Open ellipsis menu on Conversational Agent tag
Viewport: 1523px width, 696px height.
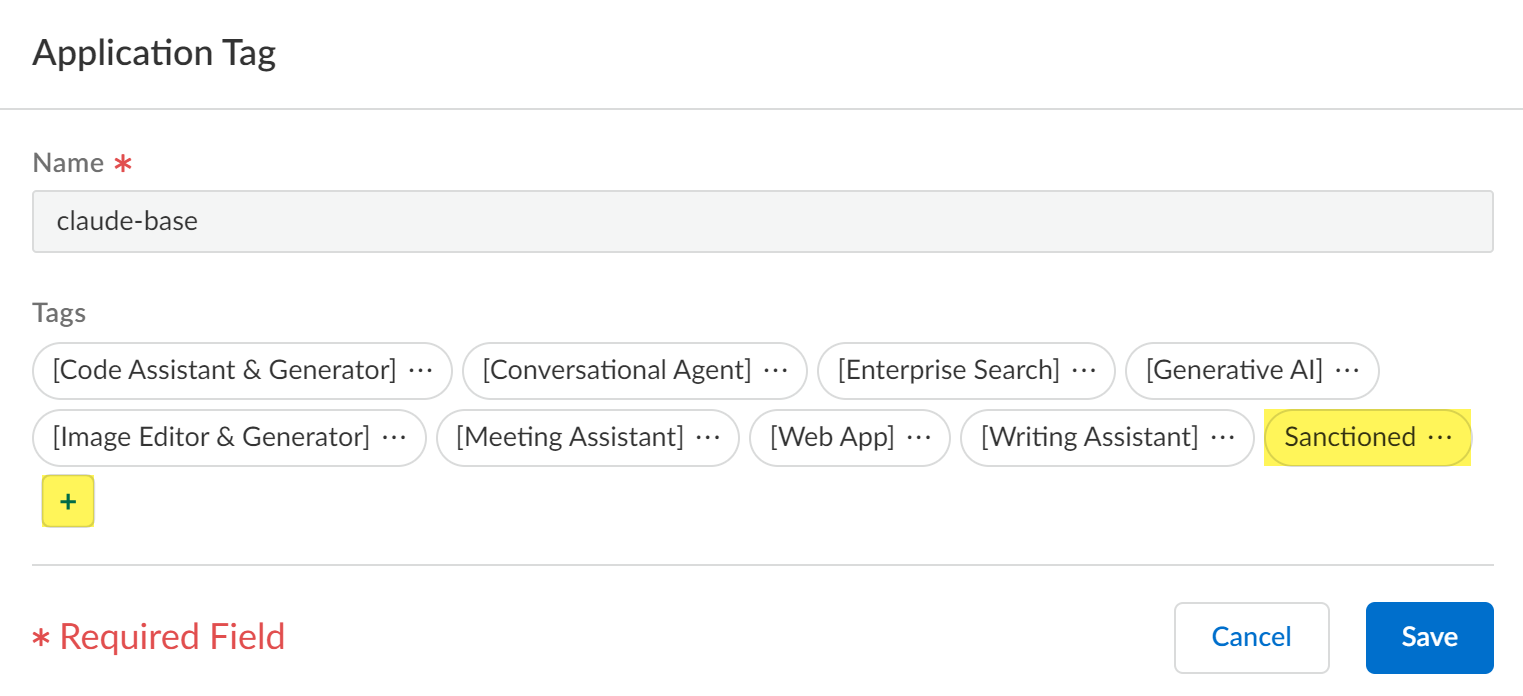tap(775, 371)
